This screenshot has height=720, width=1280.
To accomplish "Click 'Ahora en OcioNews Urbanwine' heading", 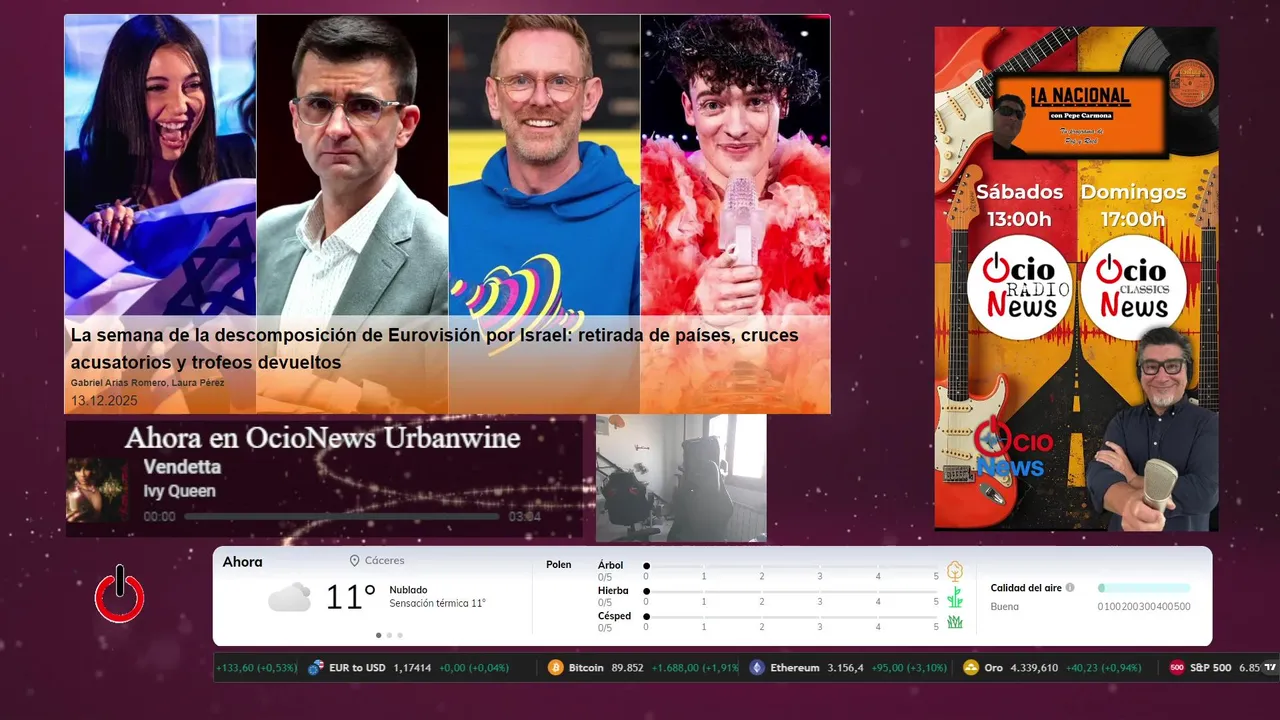I will [x=322, y=438].
